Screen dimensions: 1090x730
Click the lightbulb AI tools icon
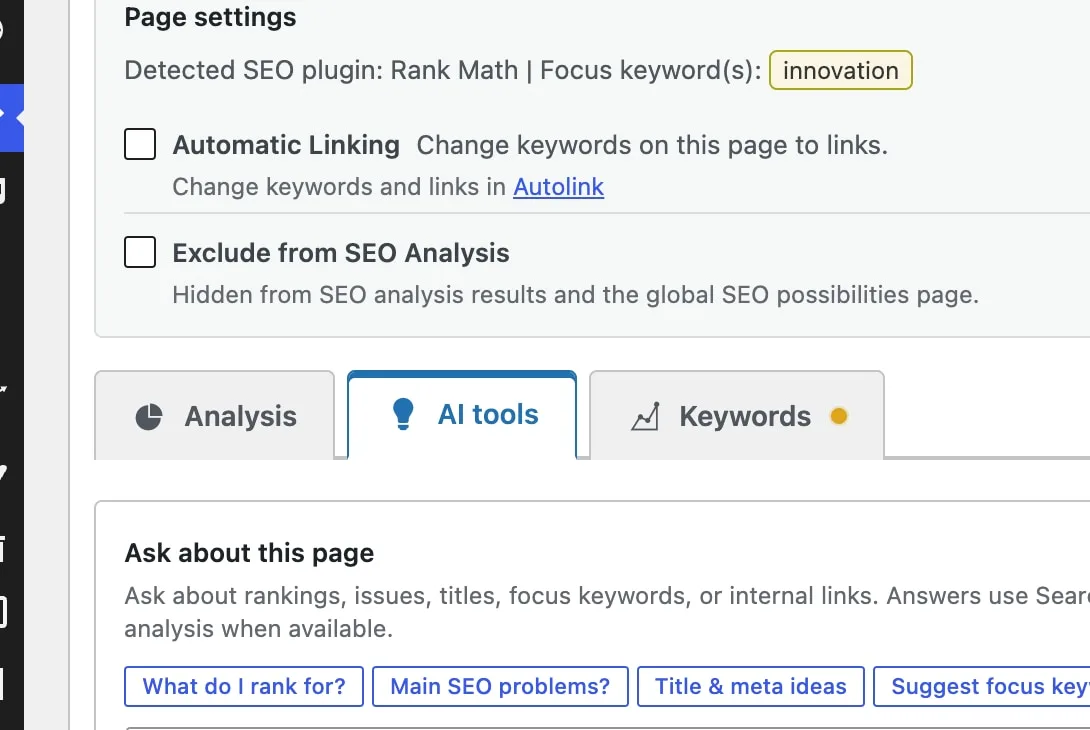click(x=403, y=414)
